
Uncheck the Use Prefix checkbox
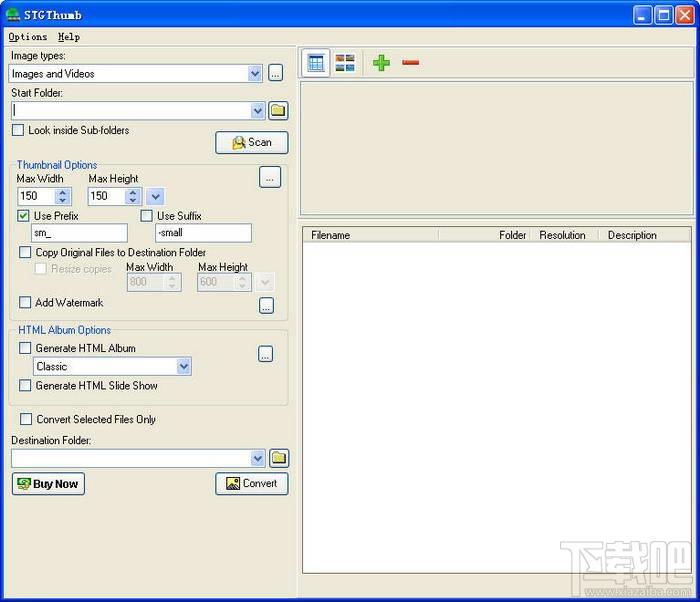click(x=23, y=216)
